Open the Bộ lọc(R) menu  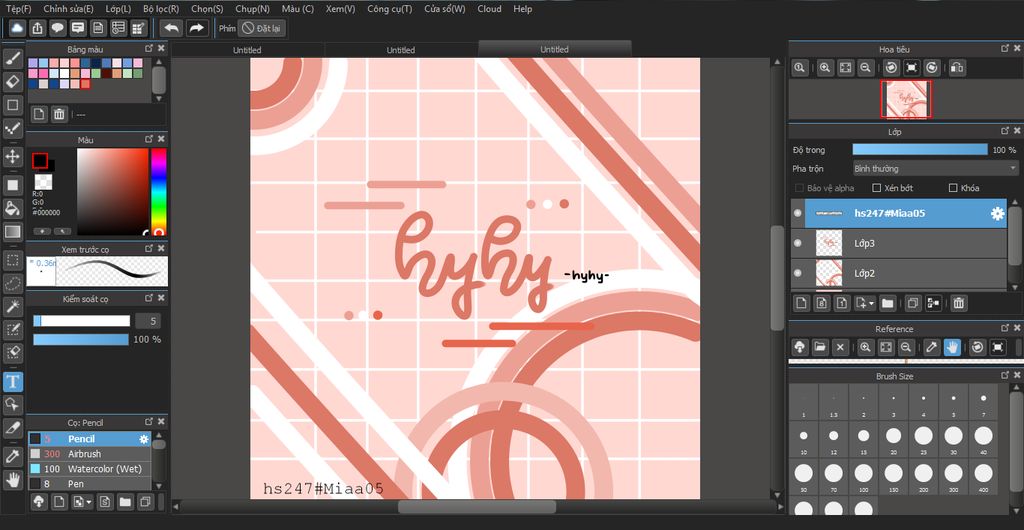coord(161,9)
